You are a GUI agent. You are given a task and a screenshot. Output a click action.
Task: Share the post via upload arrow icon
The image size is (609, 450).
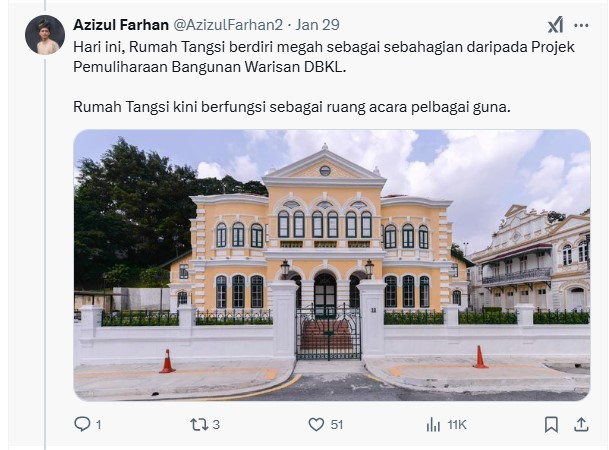tap(581, 424)
